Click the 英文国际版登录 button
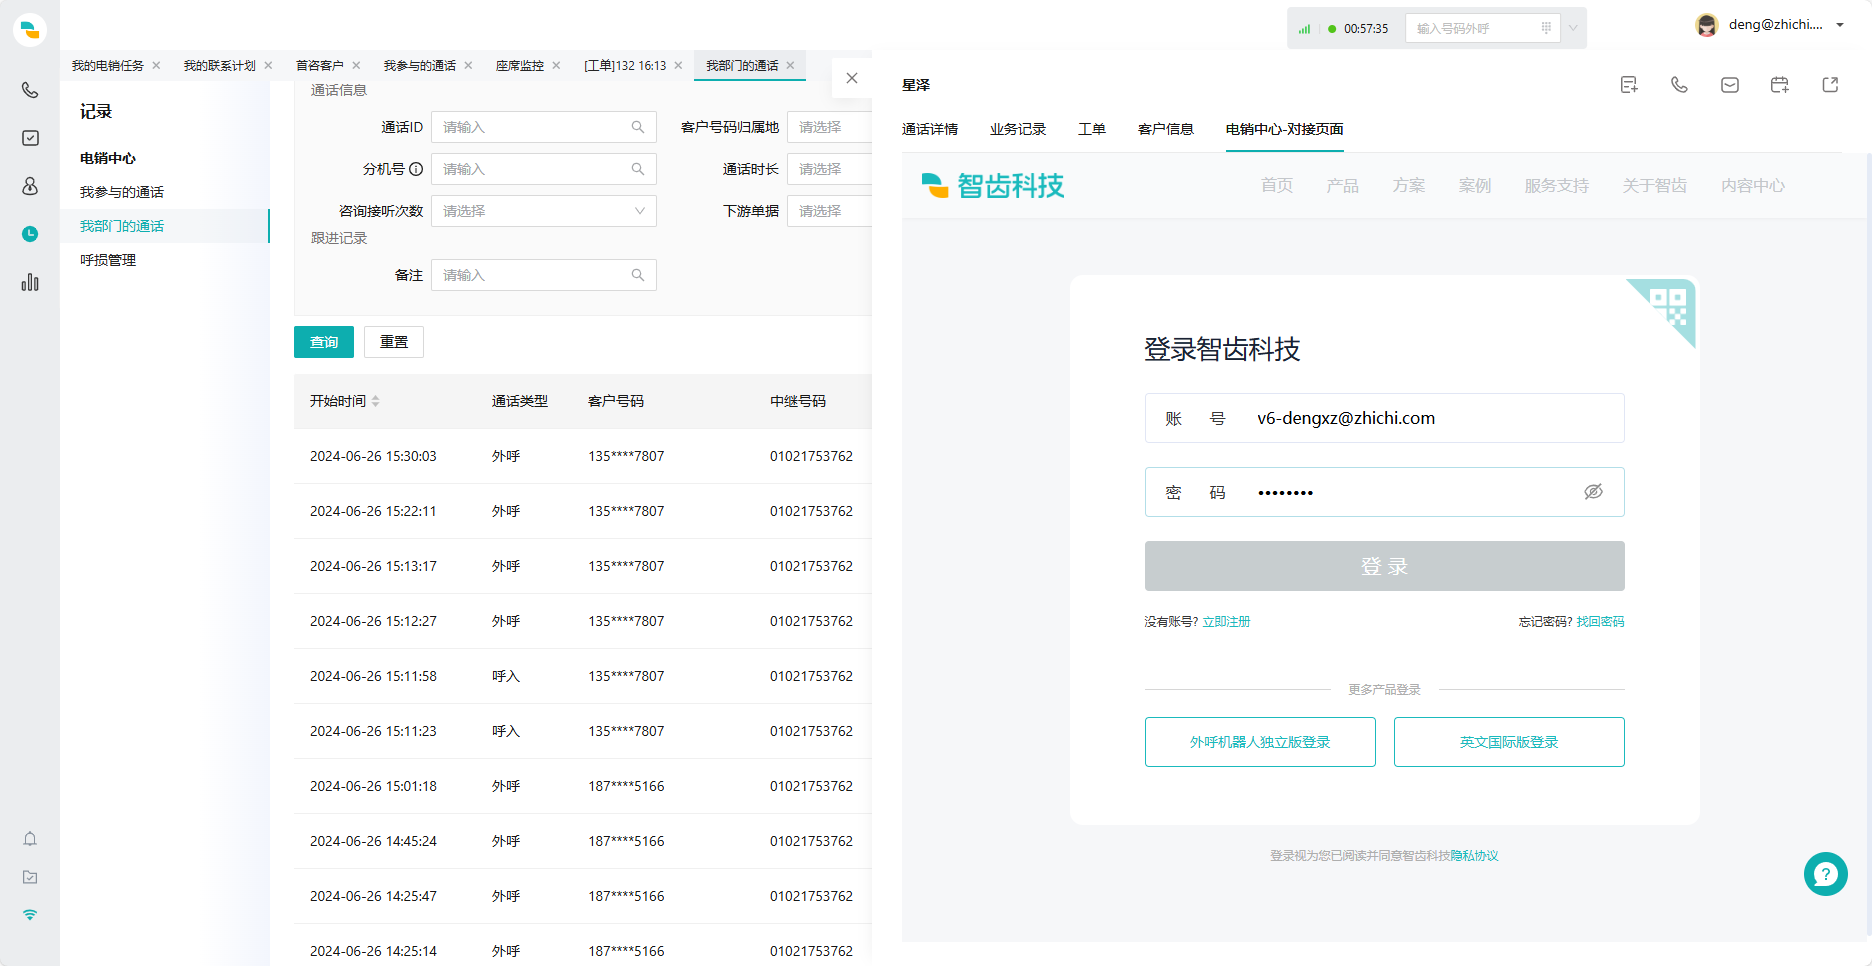 click(1509, 742)
